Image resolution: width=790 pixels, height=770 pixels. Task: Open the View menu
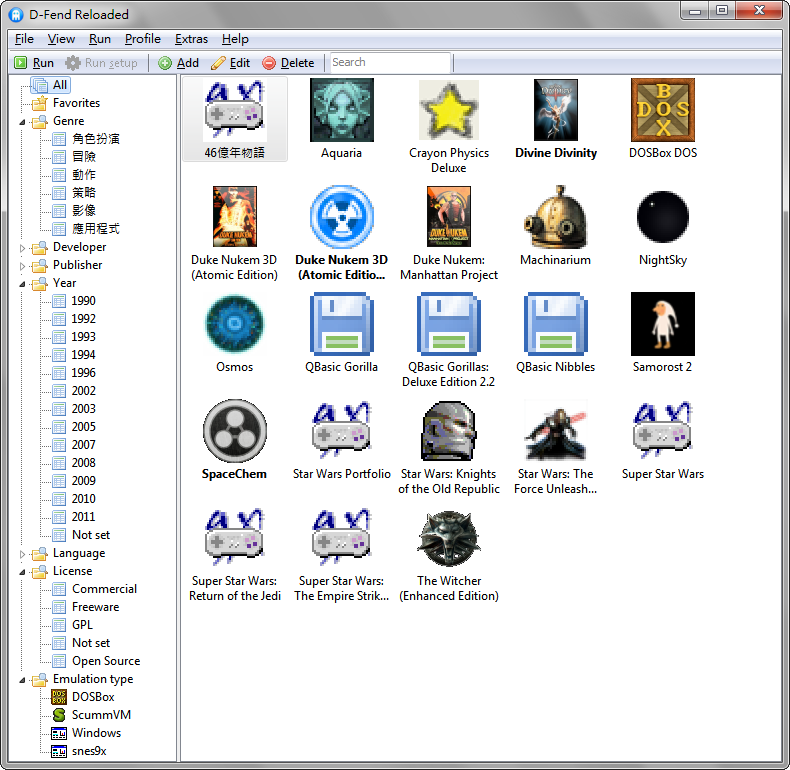pos(61,39)
